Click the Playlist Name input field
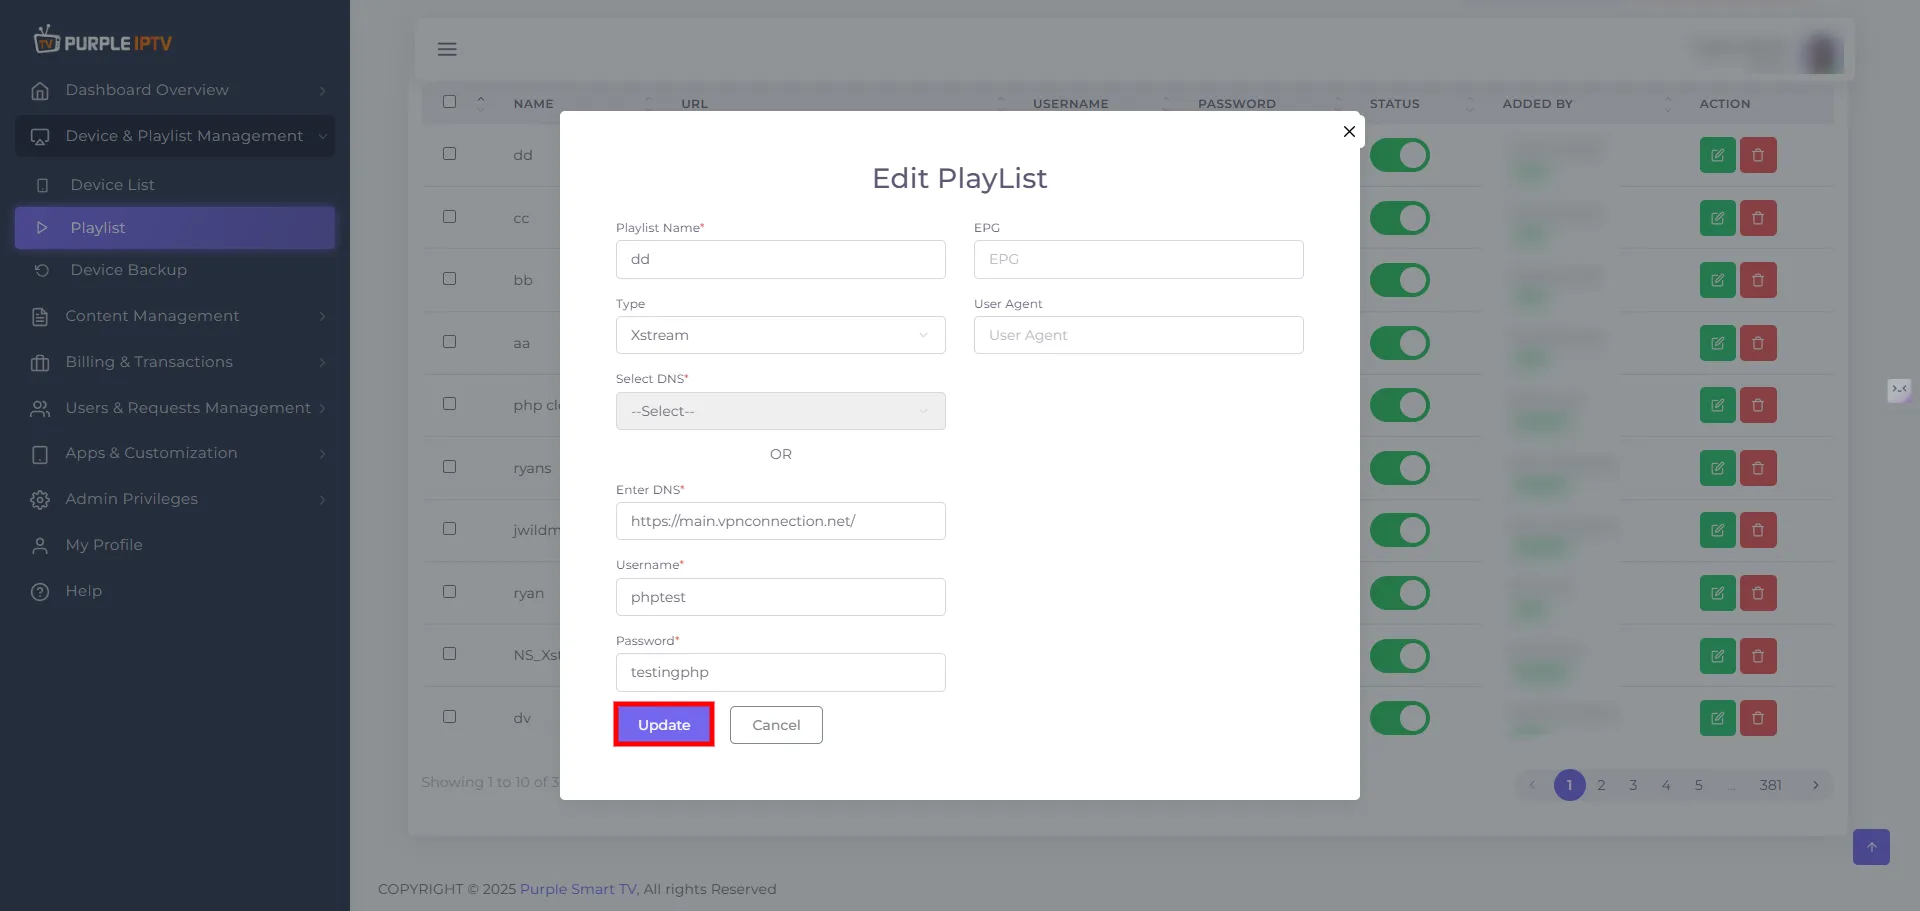This screenshot has height=911, width=1920. click(x=780, y=259)
